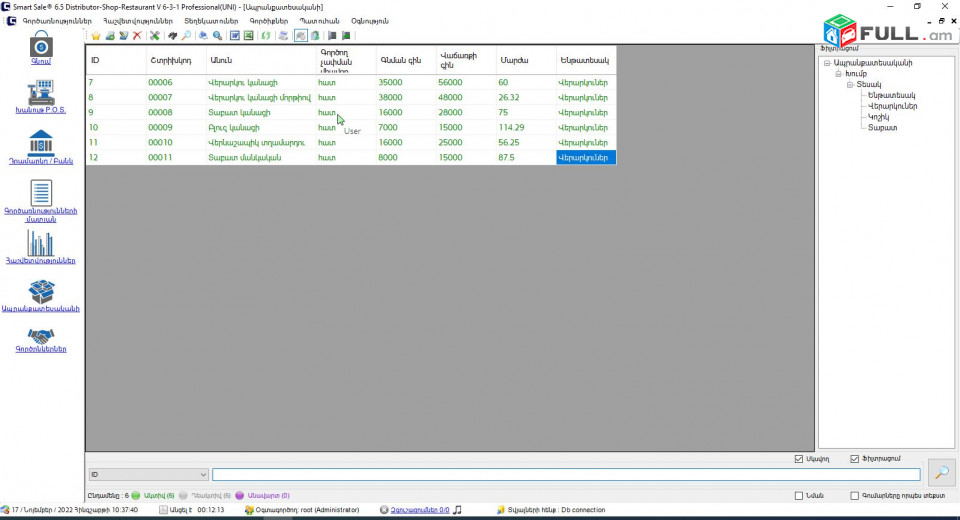960x520 pixels.
Task: Click the crossed tools settings toolbar icon
Action: (155, 36)
